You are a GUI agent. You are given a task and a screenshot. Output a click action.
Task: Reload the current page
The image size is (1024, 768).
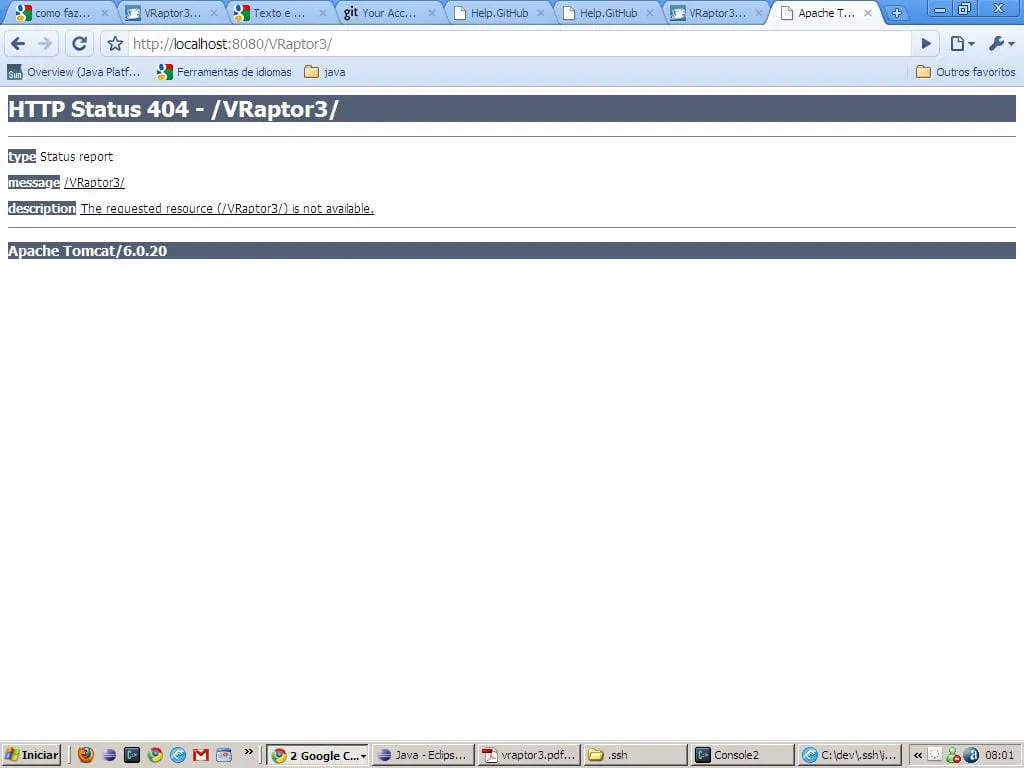tap(79, 44)
